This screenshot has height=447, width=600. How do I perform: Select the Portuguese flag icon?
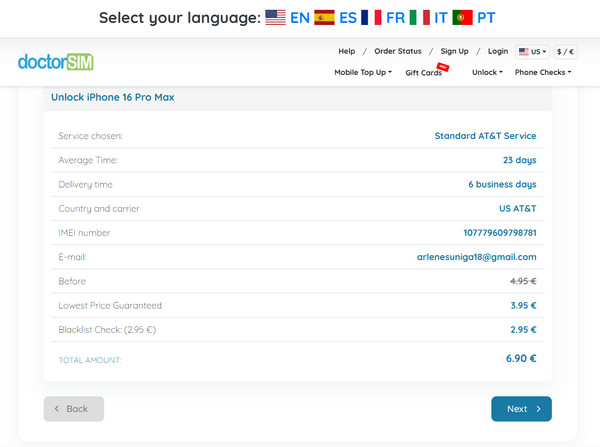[462, 18]
